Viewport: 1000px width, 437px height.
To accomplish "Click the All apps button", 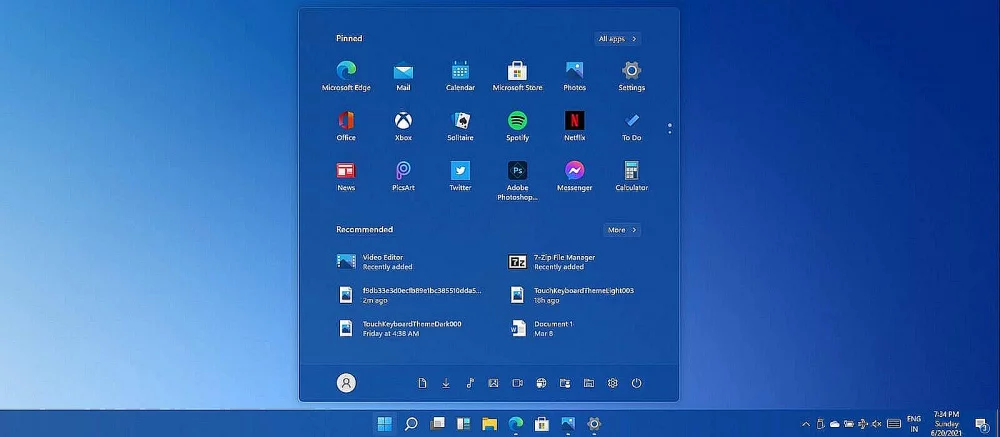I will pyautogui.click(x=617, y=39).
